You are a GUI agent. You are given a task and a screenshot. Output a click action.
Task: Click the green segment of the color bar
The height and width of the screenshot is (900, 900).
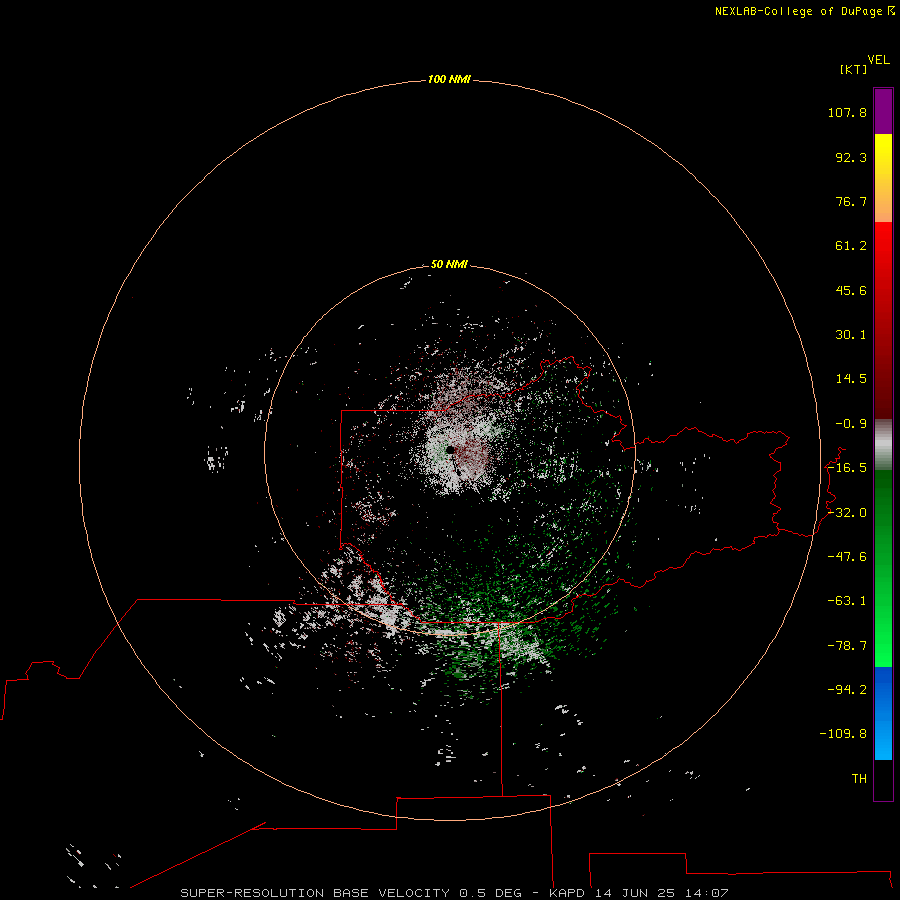tap(883, 568)
